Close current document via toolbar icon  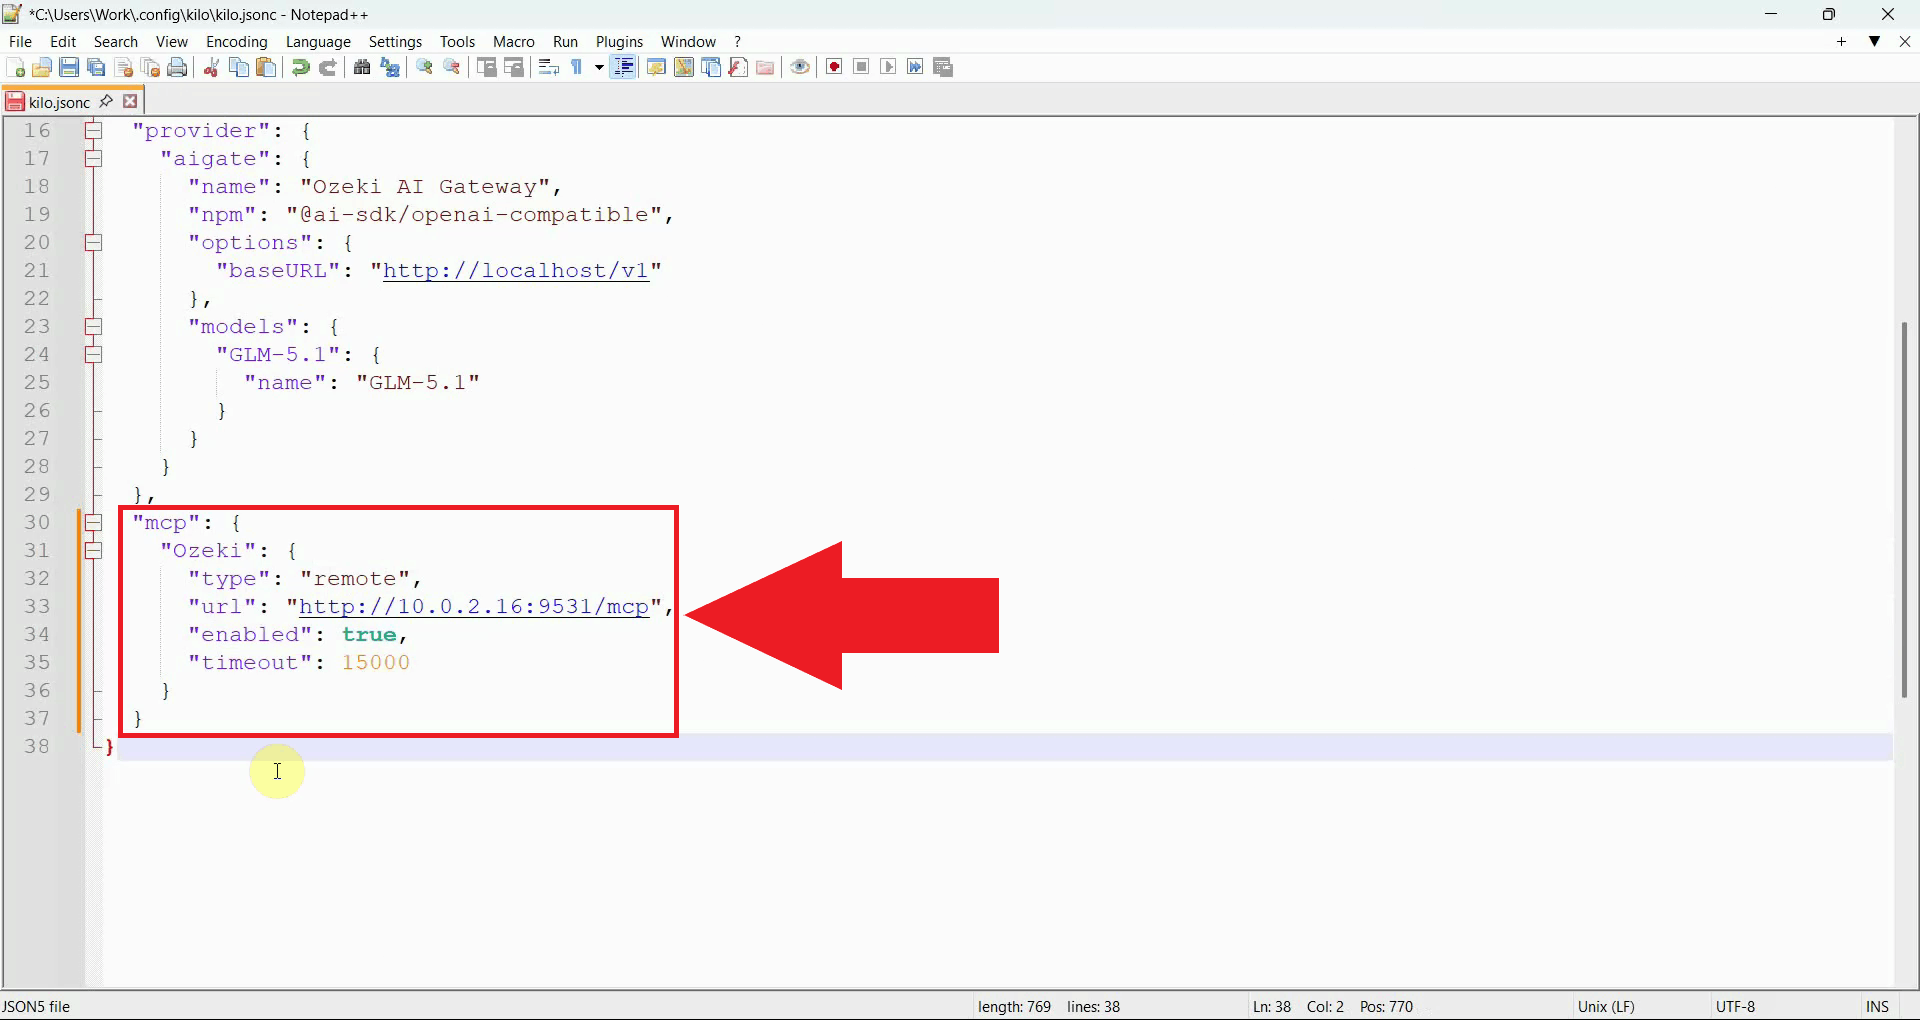(124, 67)
